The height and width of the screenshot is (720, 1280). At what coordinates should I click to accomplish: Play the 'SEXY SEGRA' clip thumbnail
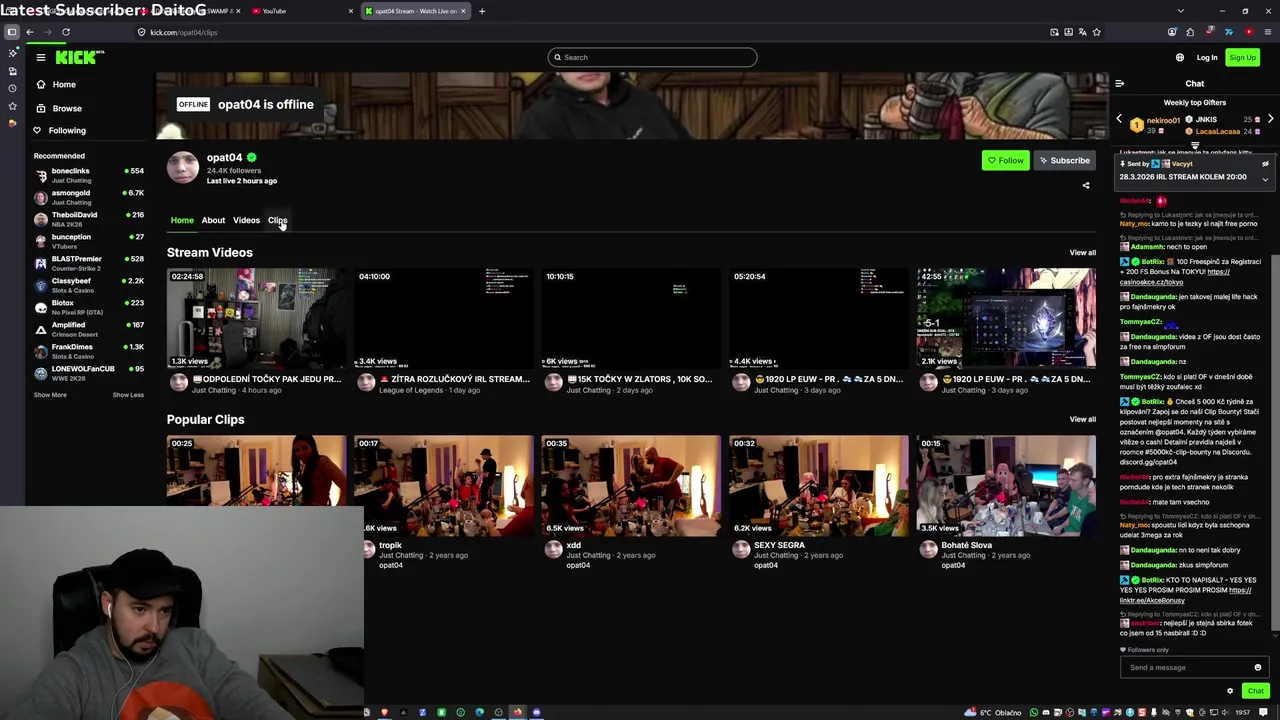point(818,485)
